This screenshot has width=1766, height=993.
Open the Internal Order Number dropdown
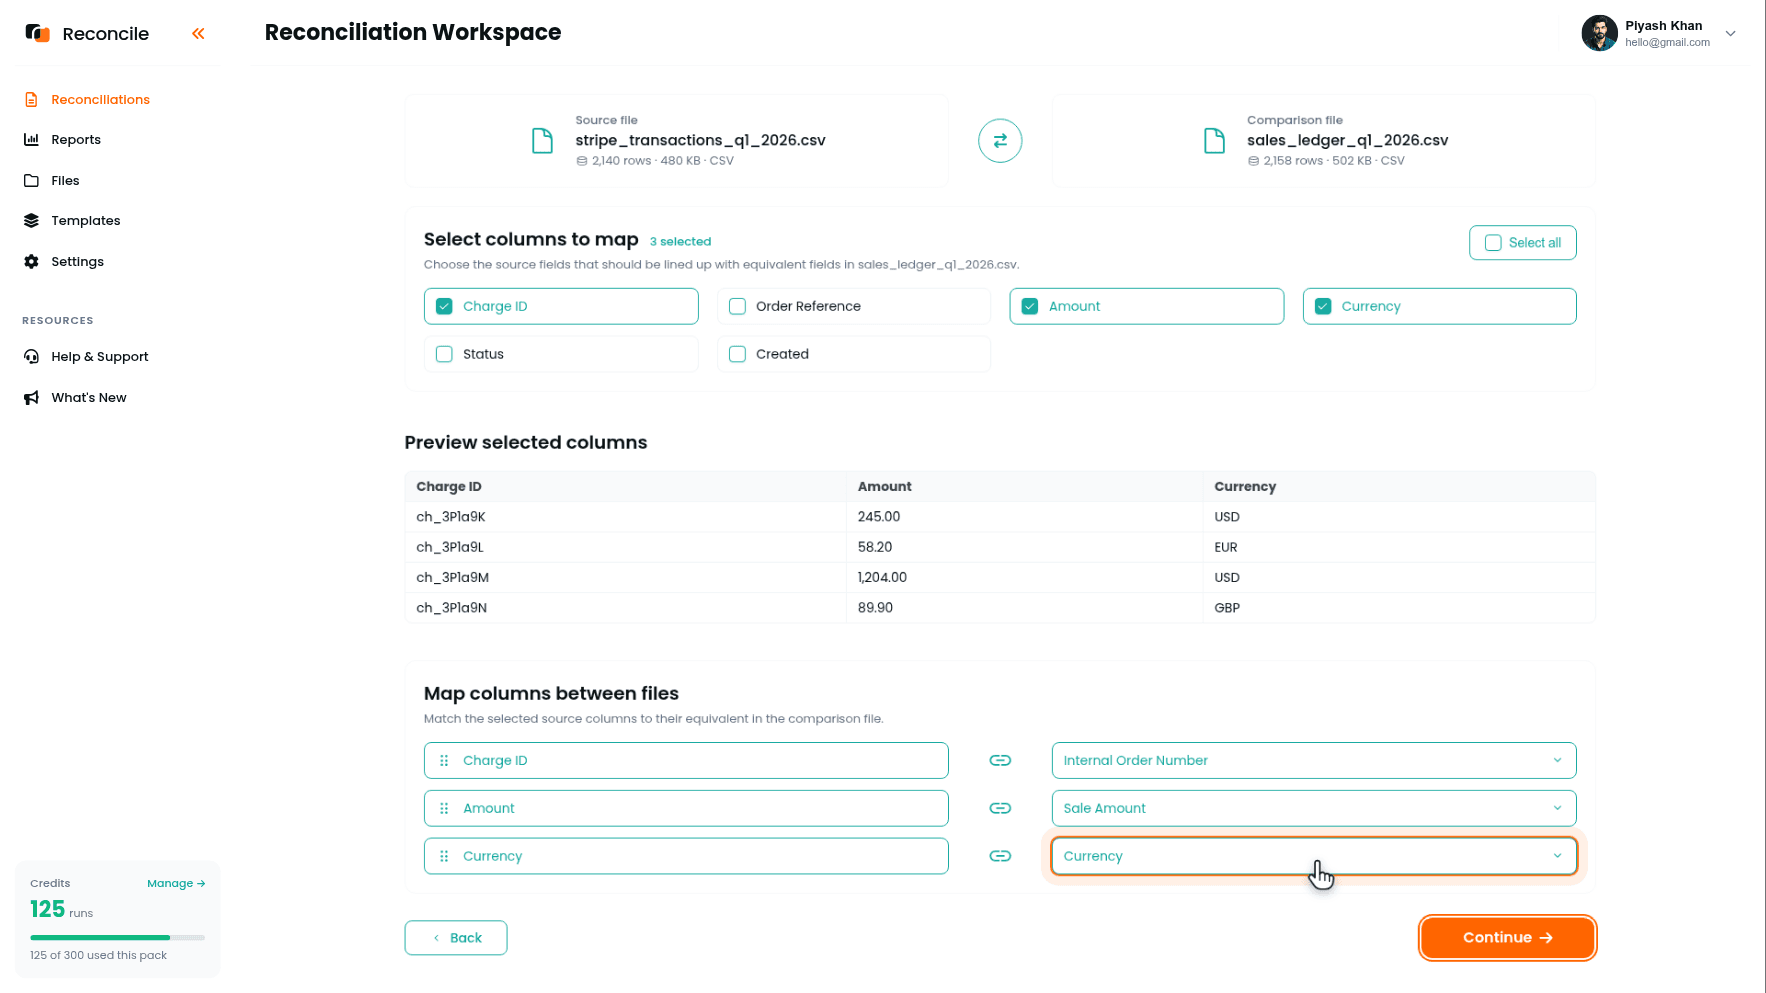1314,761
